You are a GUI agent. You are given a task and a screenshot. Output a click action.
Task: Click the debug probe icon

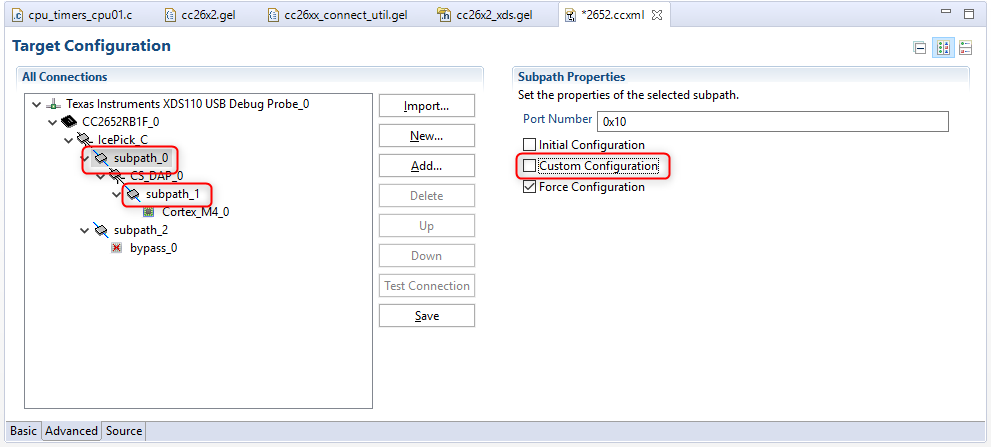tap(54, 104)
